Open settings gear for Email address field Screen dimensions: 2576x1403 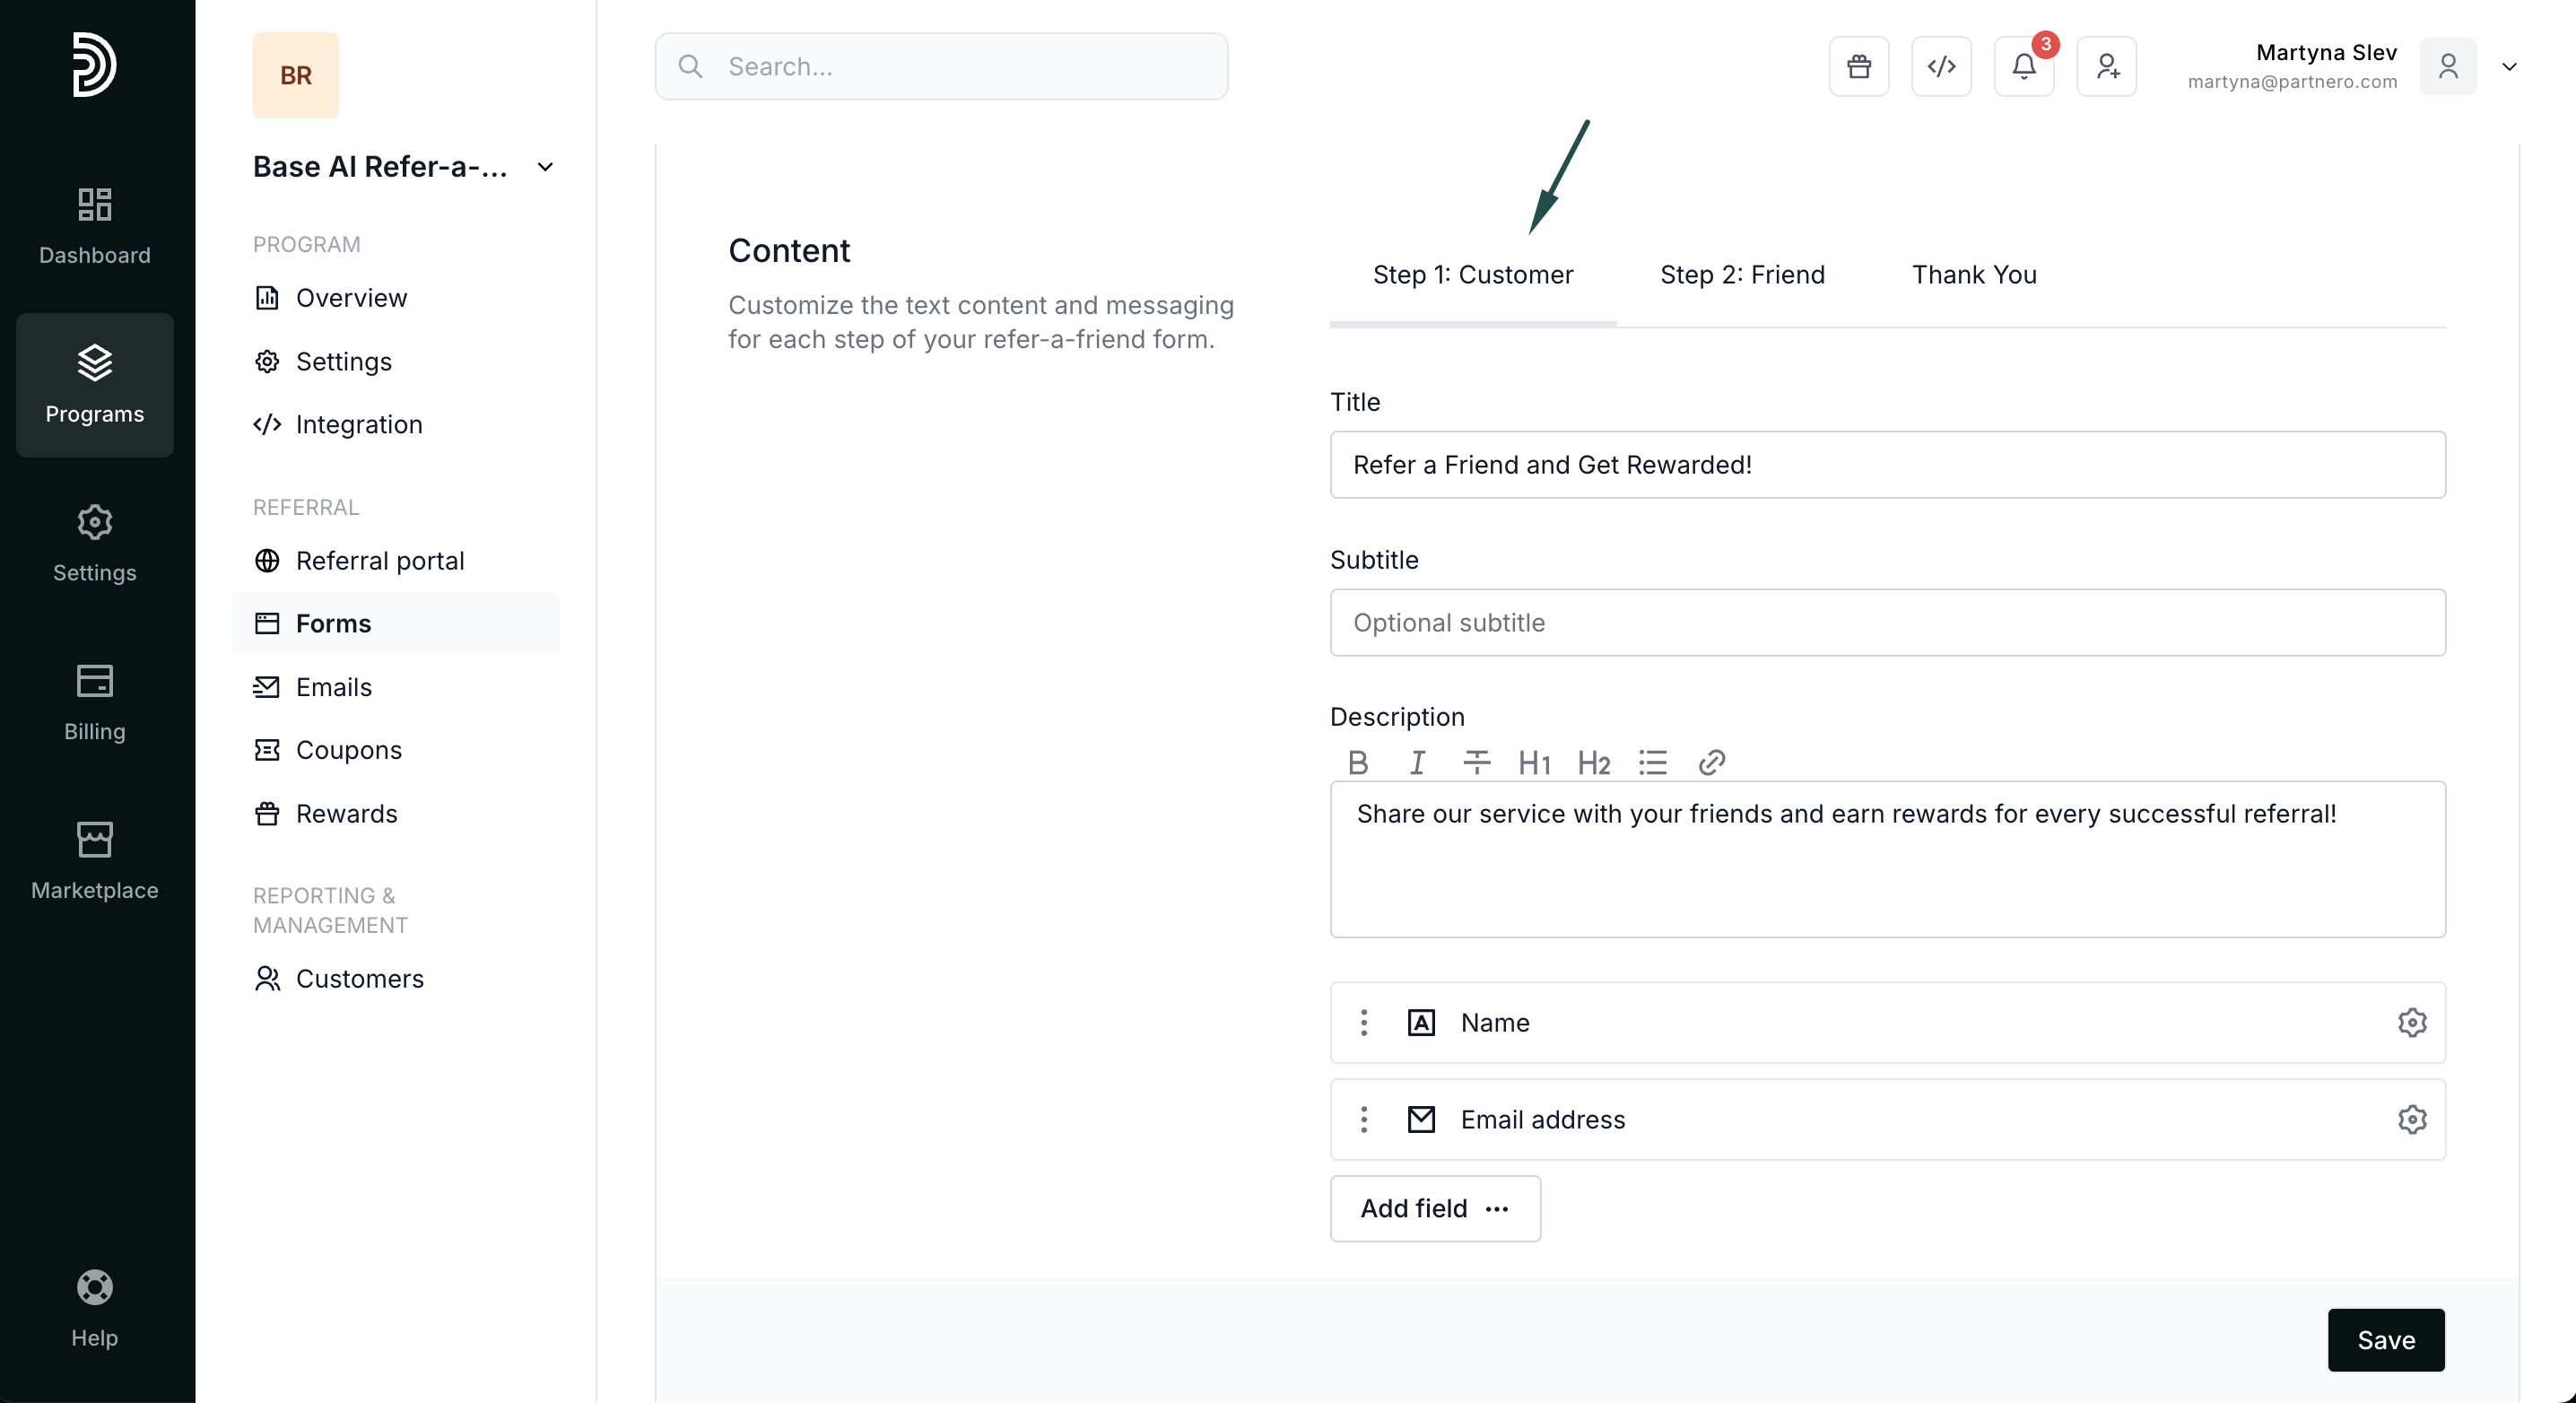pyautogui.click(x=2411, y=1119)
